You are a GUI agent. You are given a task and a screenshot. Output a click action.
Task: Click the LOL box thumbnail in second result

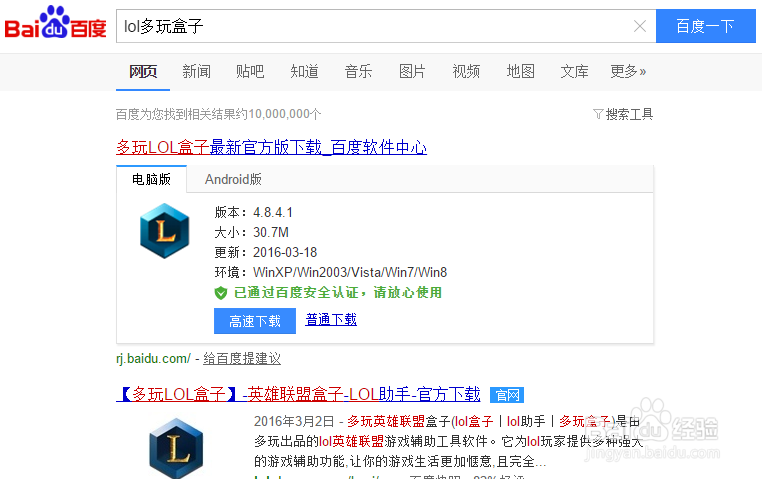pos(176,448)
